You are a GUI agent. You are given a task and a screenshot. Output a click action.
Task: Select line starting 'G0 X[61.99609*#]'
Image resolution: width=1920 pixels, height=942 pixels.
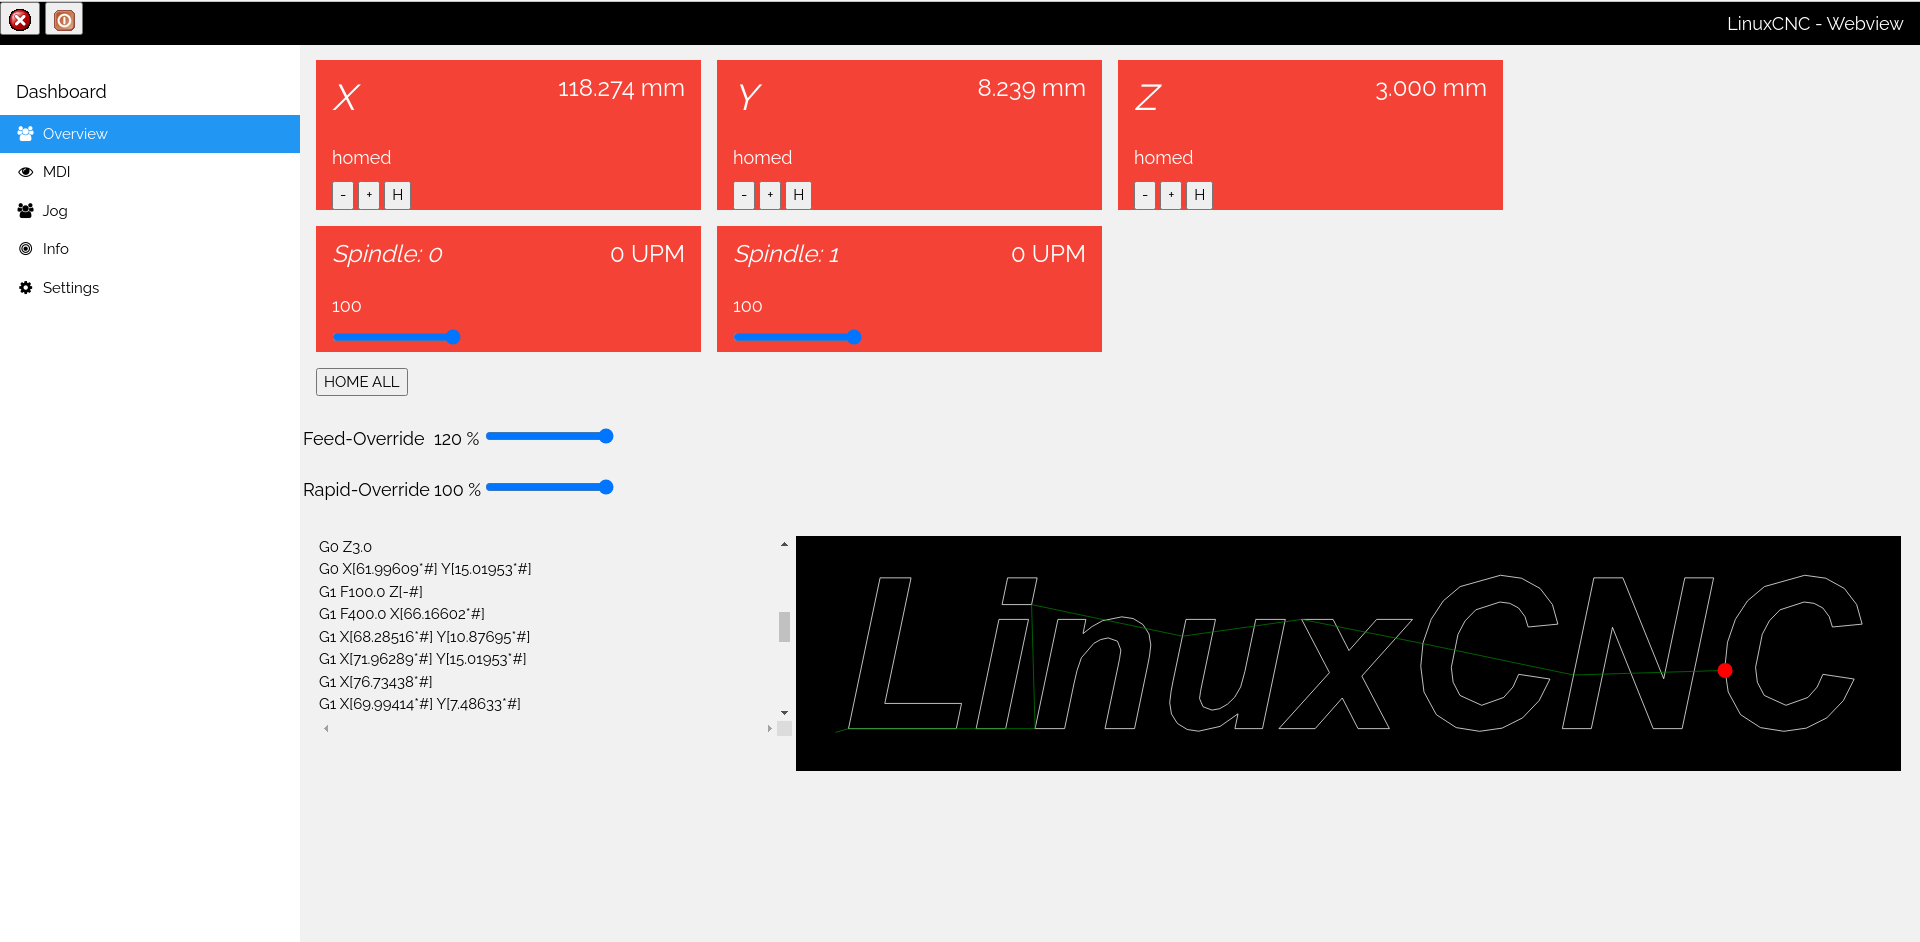[x=425, y=569]
